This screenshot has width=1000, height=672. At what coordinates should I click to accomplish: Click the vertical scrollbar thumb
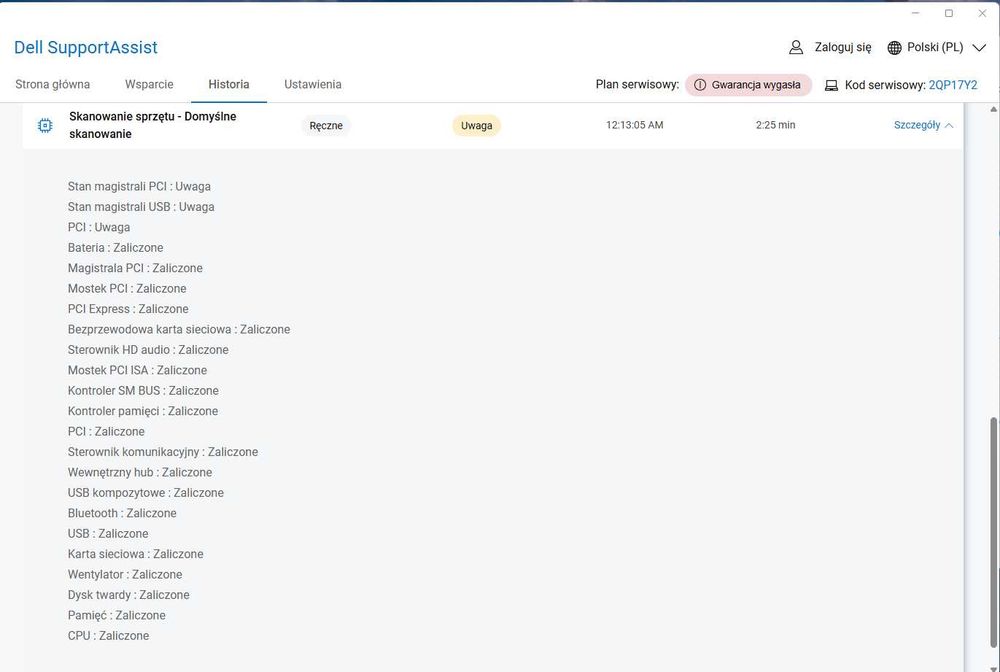[x=994, y=532]
